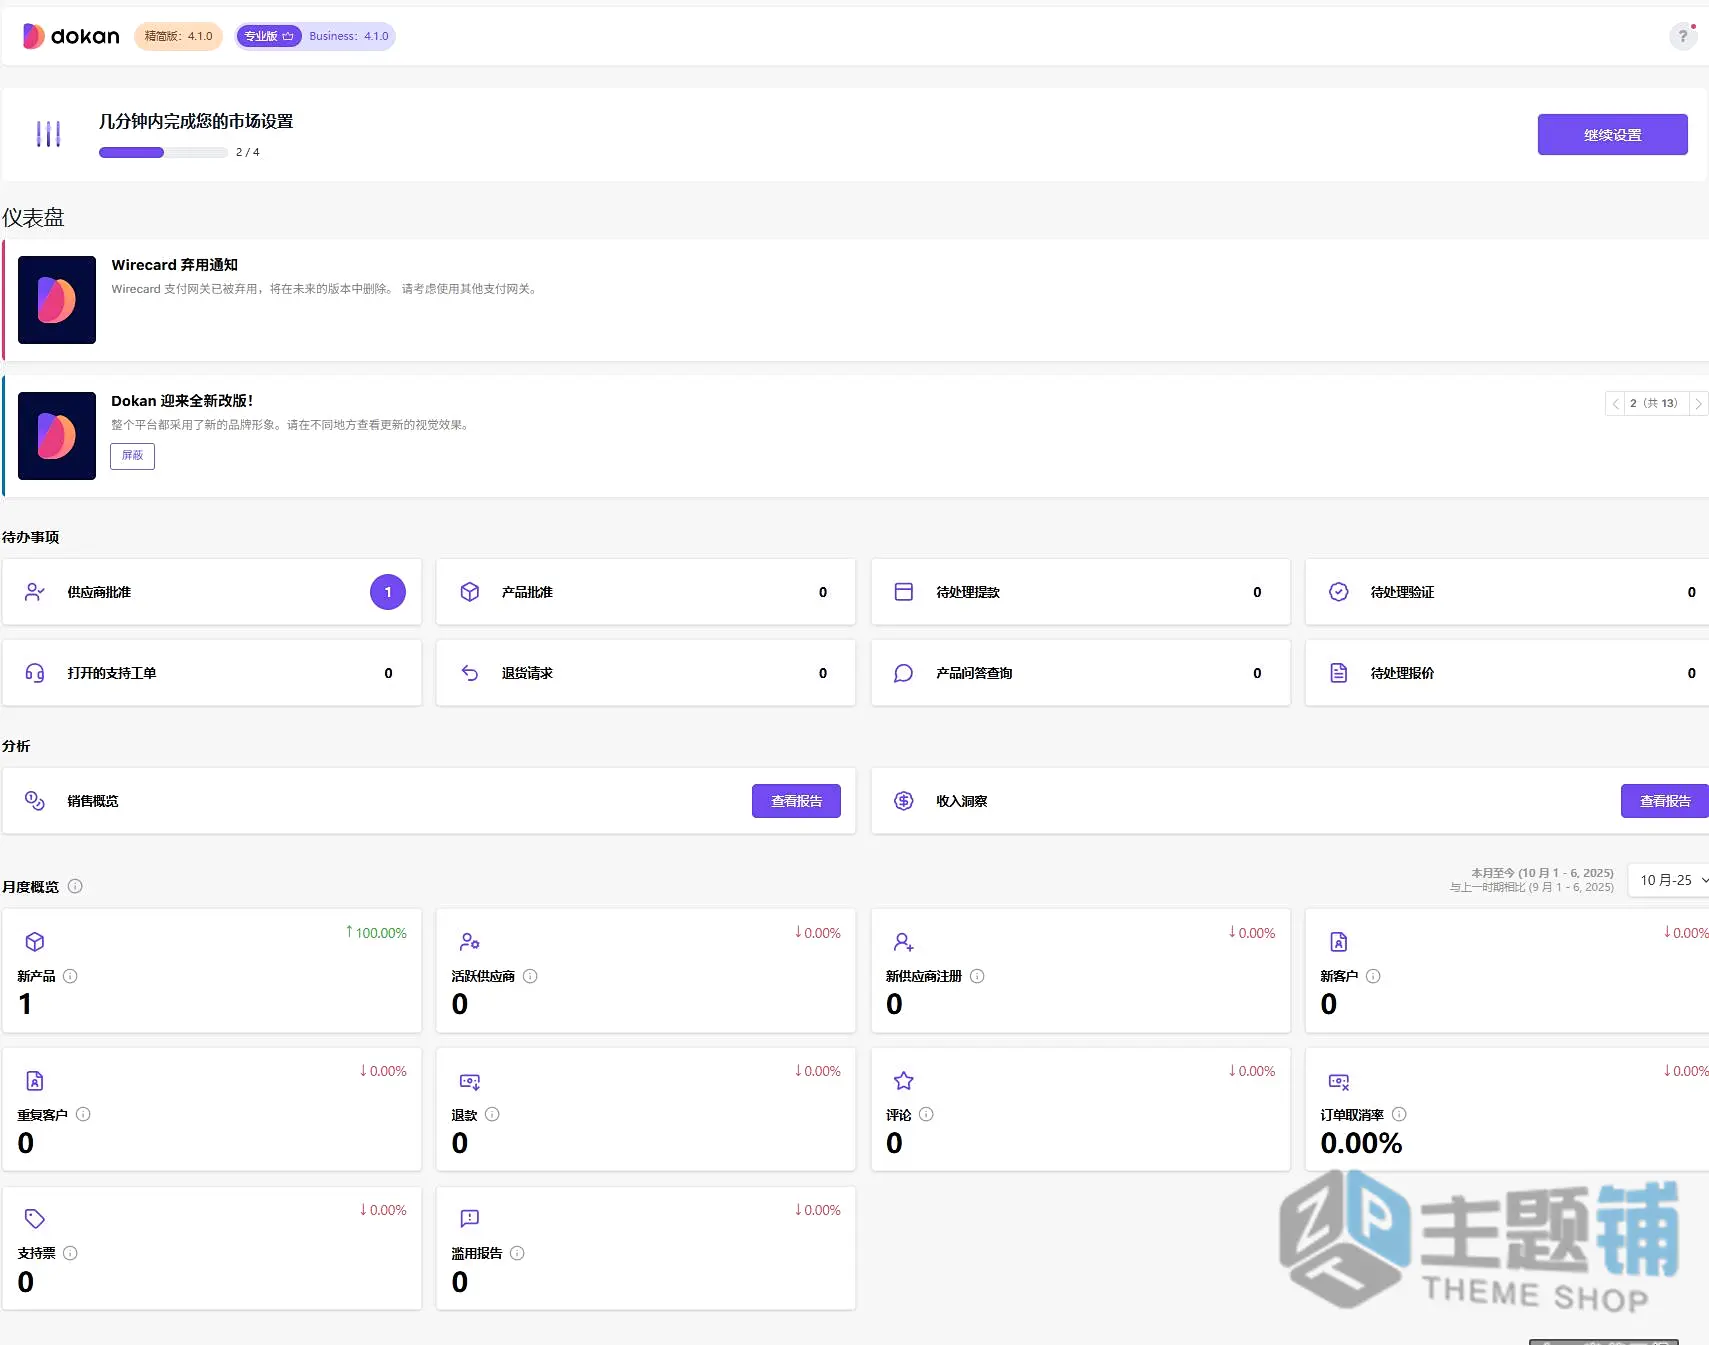This screenshot has width=1709, height=1345.
Task: Open 收入洞察 with its 查看报告 button
Action: coord(1665,801)
